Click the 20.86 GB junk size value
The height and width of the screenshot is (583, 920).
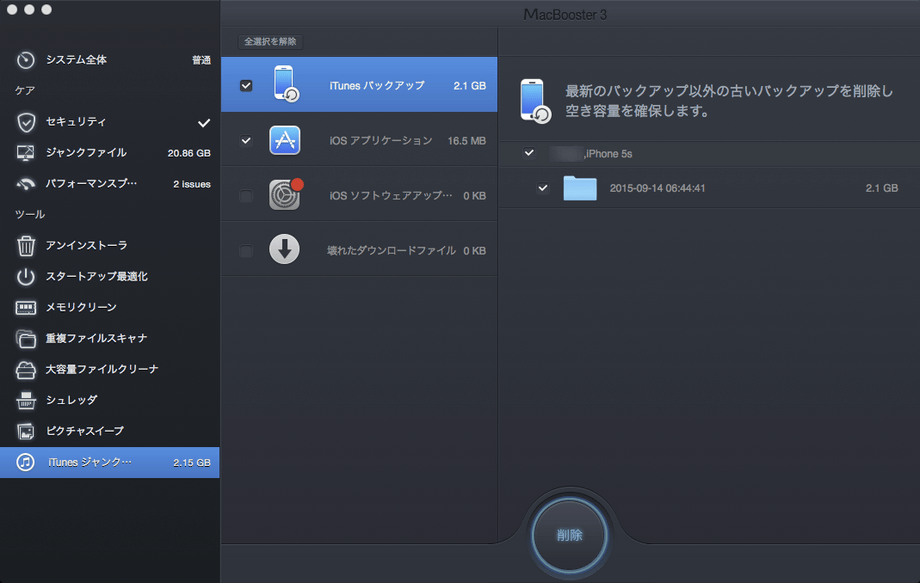(189, 153)
